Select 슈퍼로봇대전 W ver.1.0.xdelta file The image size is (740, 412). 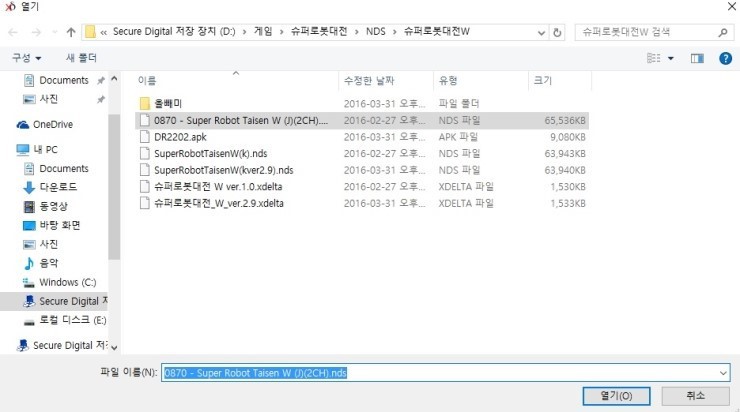point(362,186)
